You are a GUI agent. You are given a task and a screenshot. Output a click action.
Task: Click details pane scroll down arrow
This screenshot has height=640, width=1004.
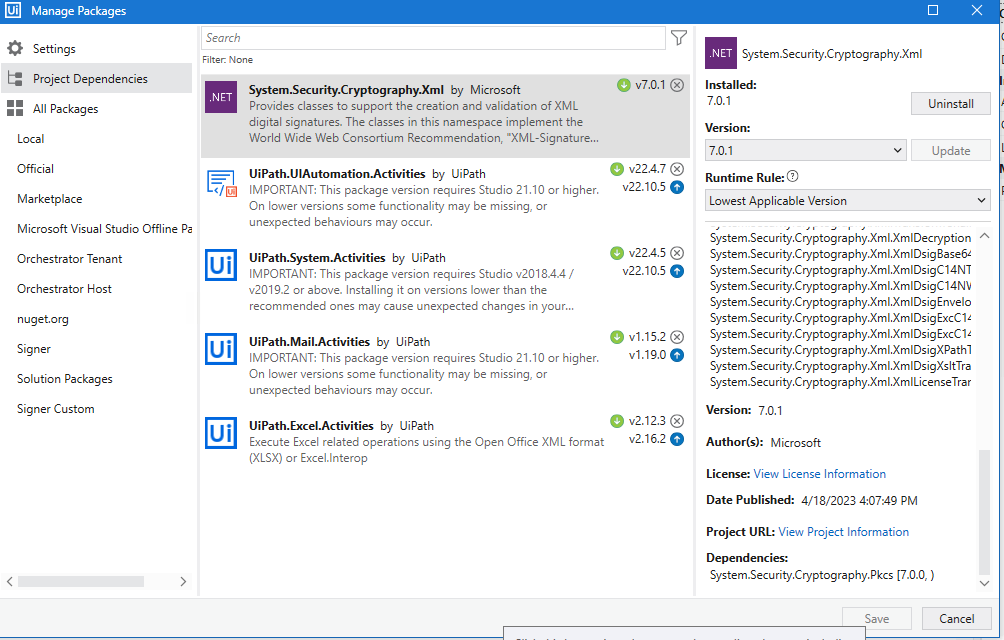click(x=985, y=583)
